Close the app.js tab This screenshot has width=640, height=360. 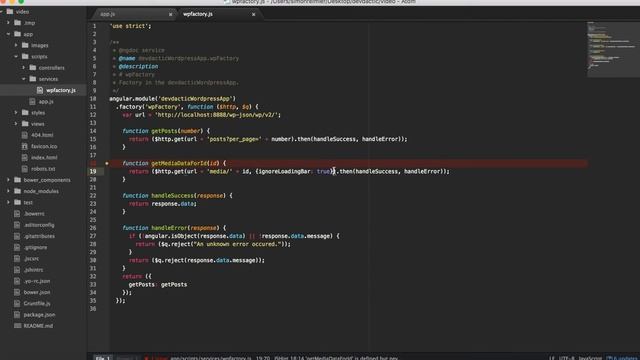170,14
